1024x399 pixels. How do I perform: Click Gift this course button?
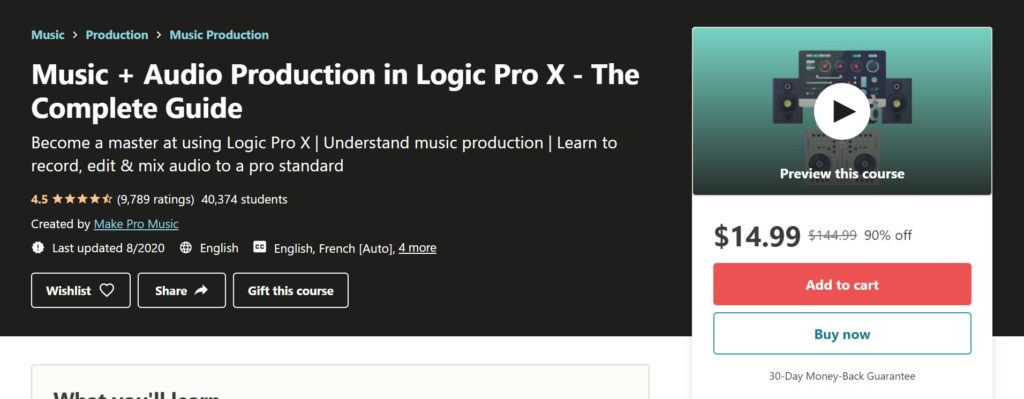pos(291,291)
